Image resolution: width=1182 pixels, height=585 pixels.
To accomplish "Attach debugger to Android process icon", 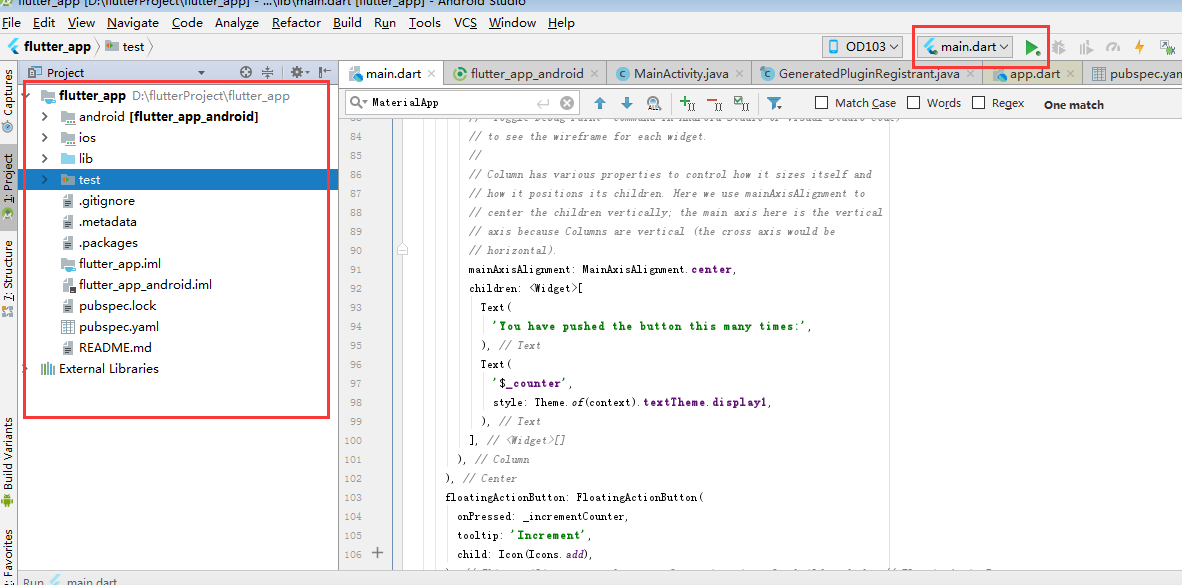I will (x=1167, y=47).
